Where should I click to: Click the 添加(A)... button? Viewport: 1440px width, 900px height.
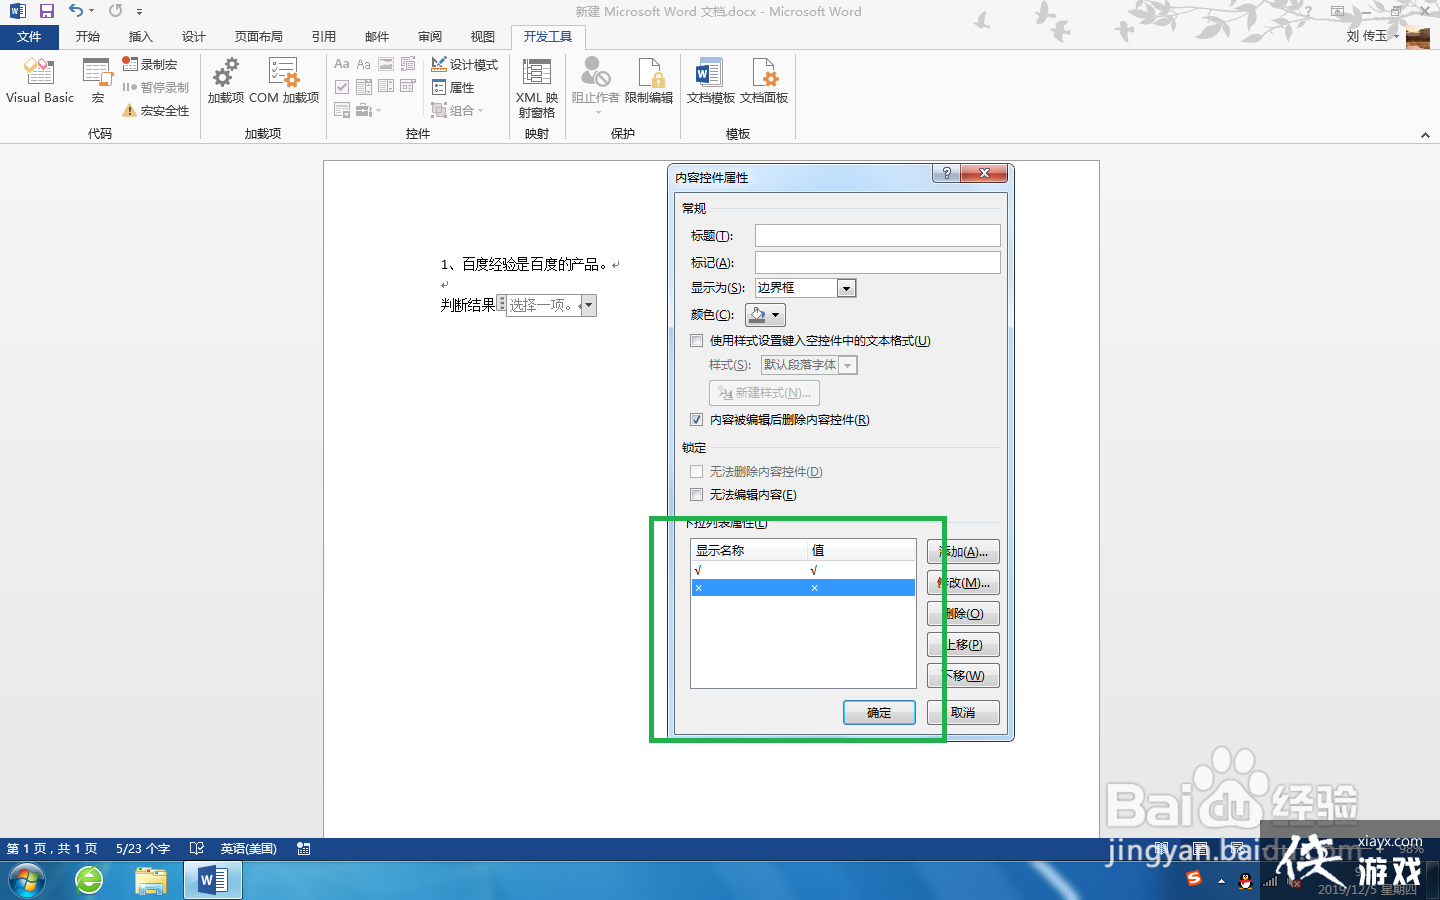[963, 552]
